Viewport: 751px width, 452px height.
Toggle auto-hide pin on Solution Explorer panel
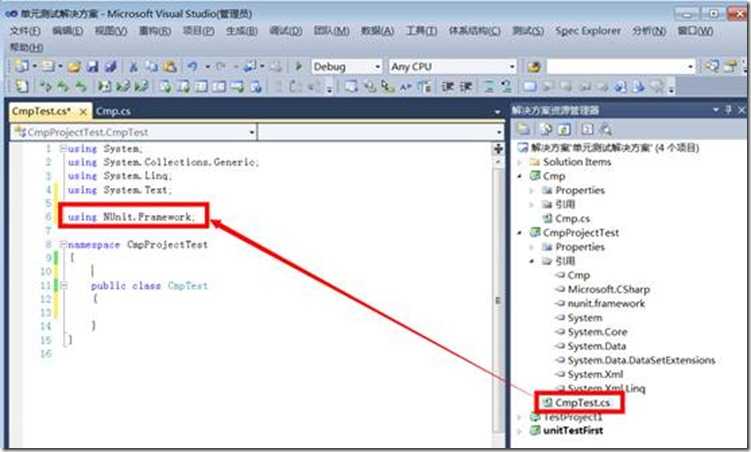pos(728,110)
